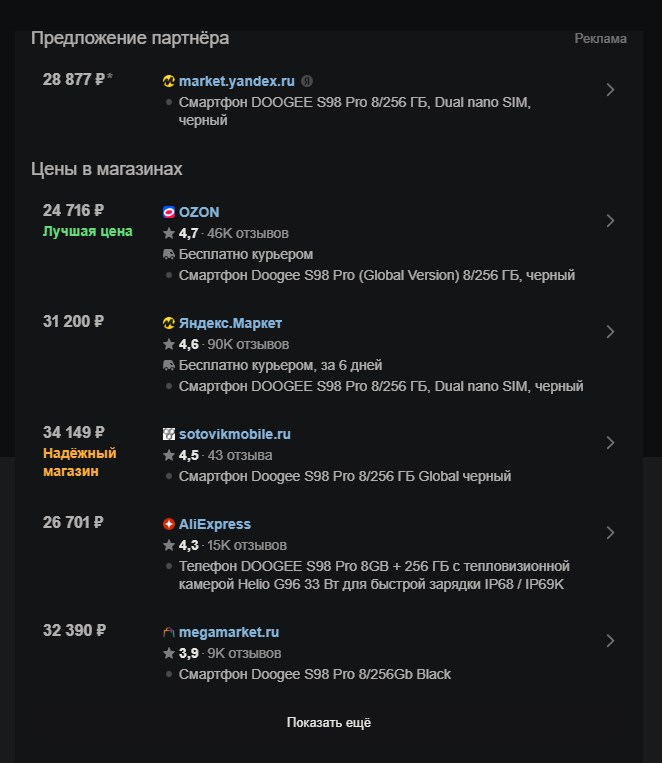662x763 pixels.
Task: Click the delivery truck icon under Яндекс.Маркет
Action: [x=168, y=365]
